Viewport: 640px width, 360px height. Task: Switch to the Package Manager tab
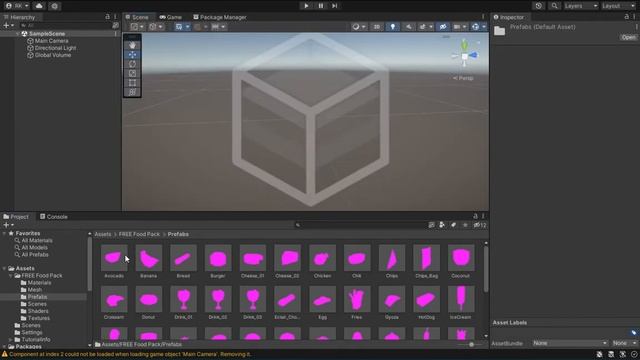pos(220,17)
